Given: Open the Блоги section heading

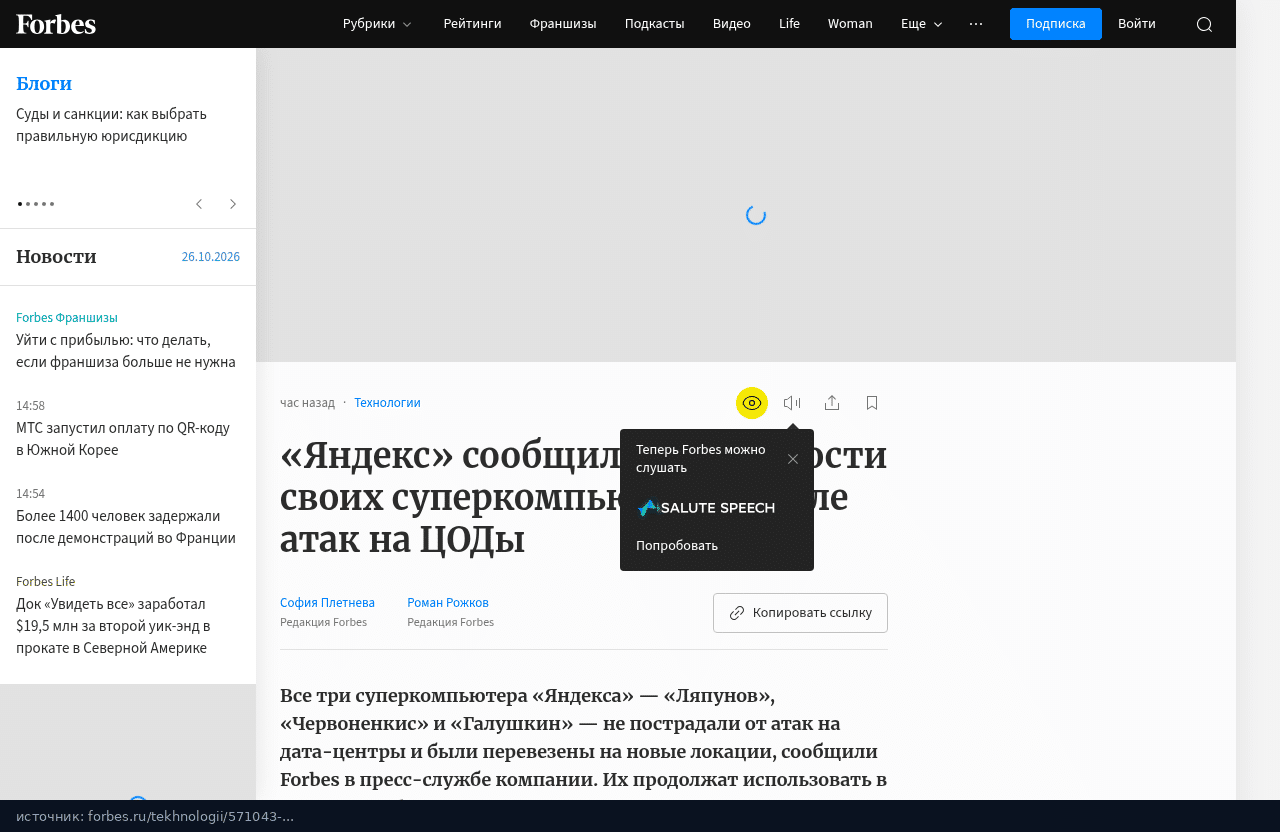Looking at the screenshot, I should (44, 84).
